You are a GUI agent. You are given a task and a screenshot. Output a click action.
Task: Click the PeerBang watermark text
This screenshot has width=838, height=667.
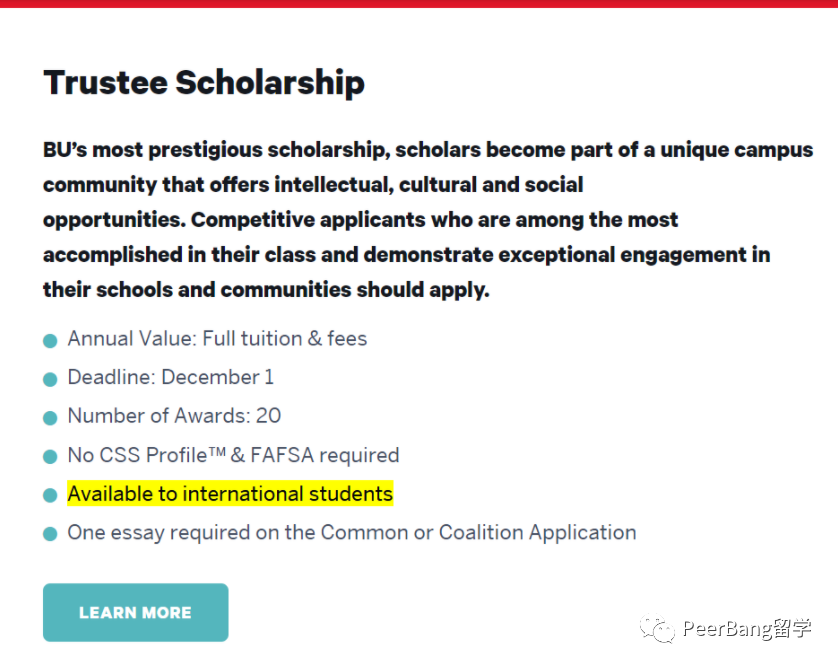[x=747, y=629]
